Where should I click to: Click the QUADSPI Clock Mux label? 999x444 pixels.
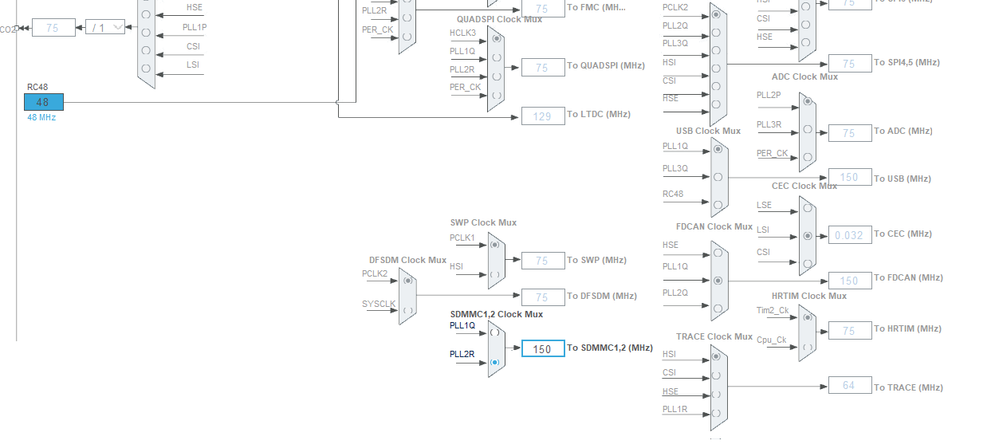pyautogui.click(x=499, y=19)
